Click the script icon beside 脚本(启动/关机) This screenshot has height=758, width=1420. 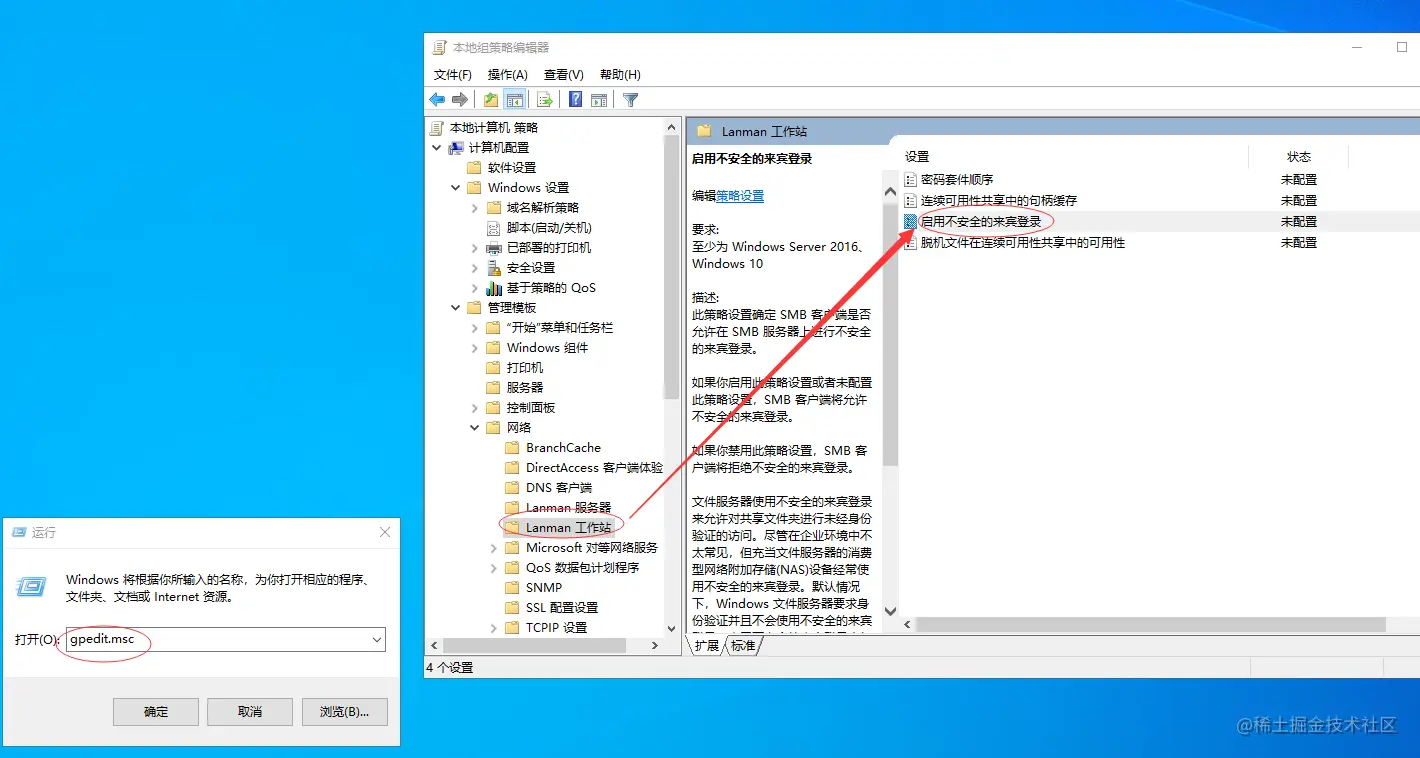pos(494,228)
